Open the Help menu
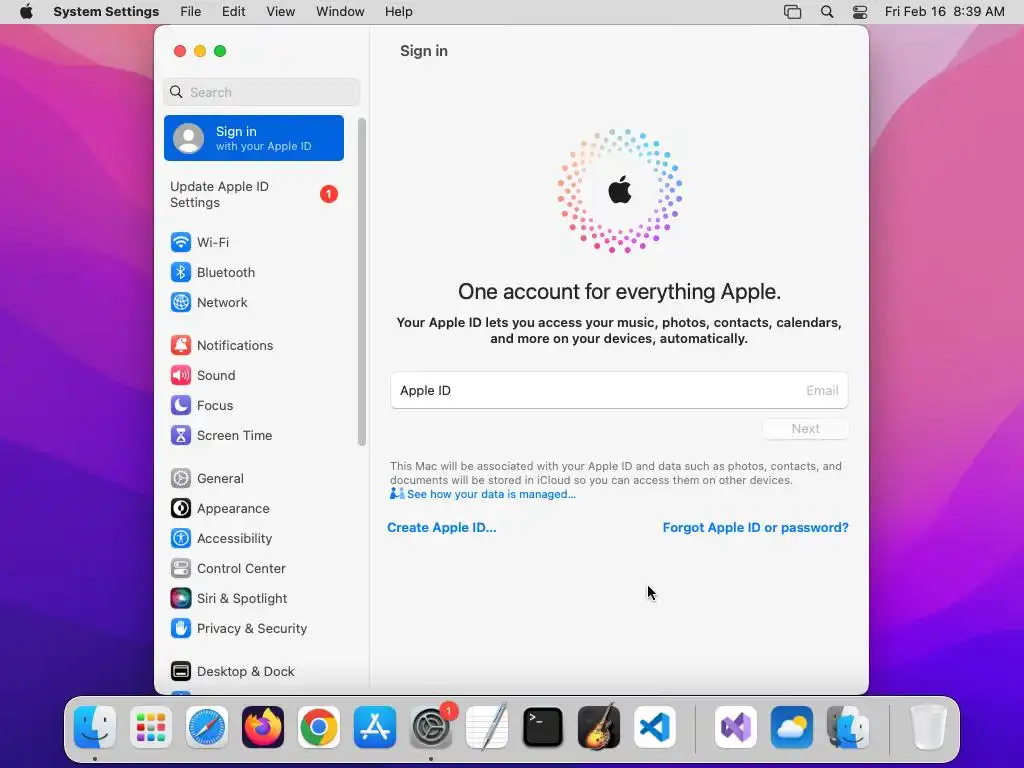The width and height of the screenshot is (1024, 768). [x=398, y=12]
